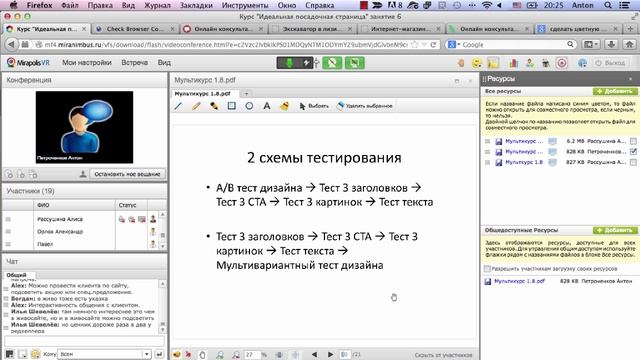The height and width of the screenshot is (360, 640).
Task: Select the circle shape tool
Action: 249,106
